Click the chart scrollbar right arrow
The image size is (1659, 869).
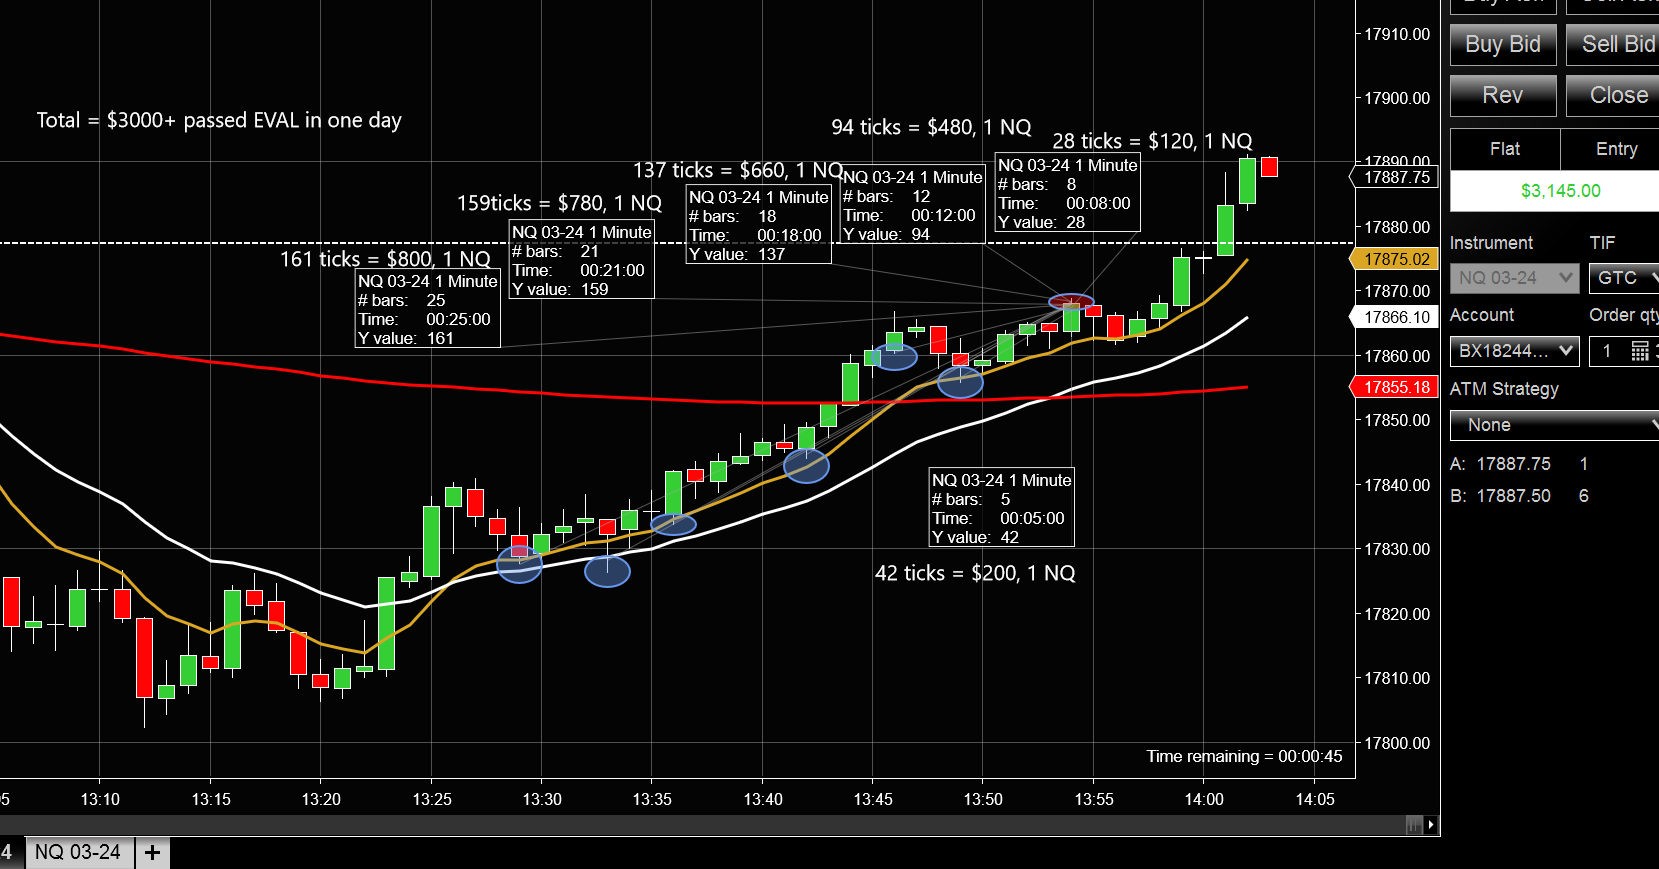[x=1432, y=825]
